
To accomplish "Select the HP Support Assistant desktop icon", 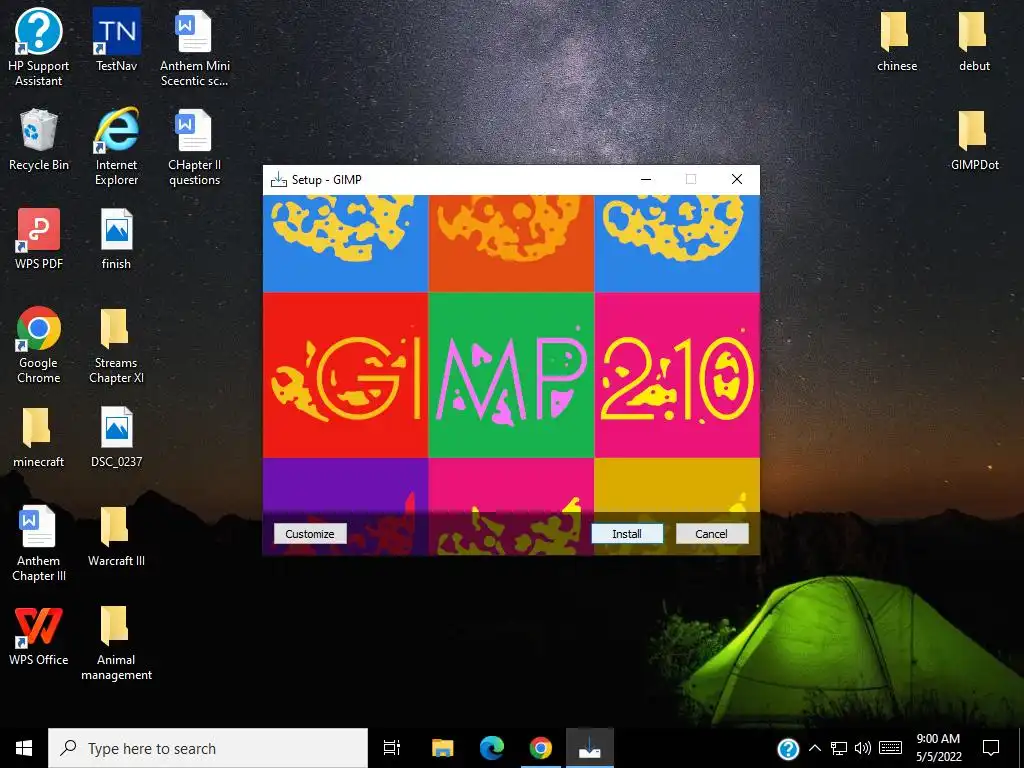I will point(39,47).
